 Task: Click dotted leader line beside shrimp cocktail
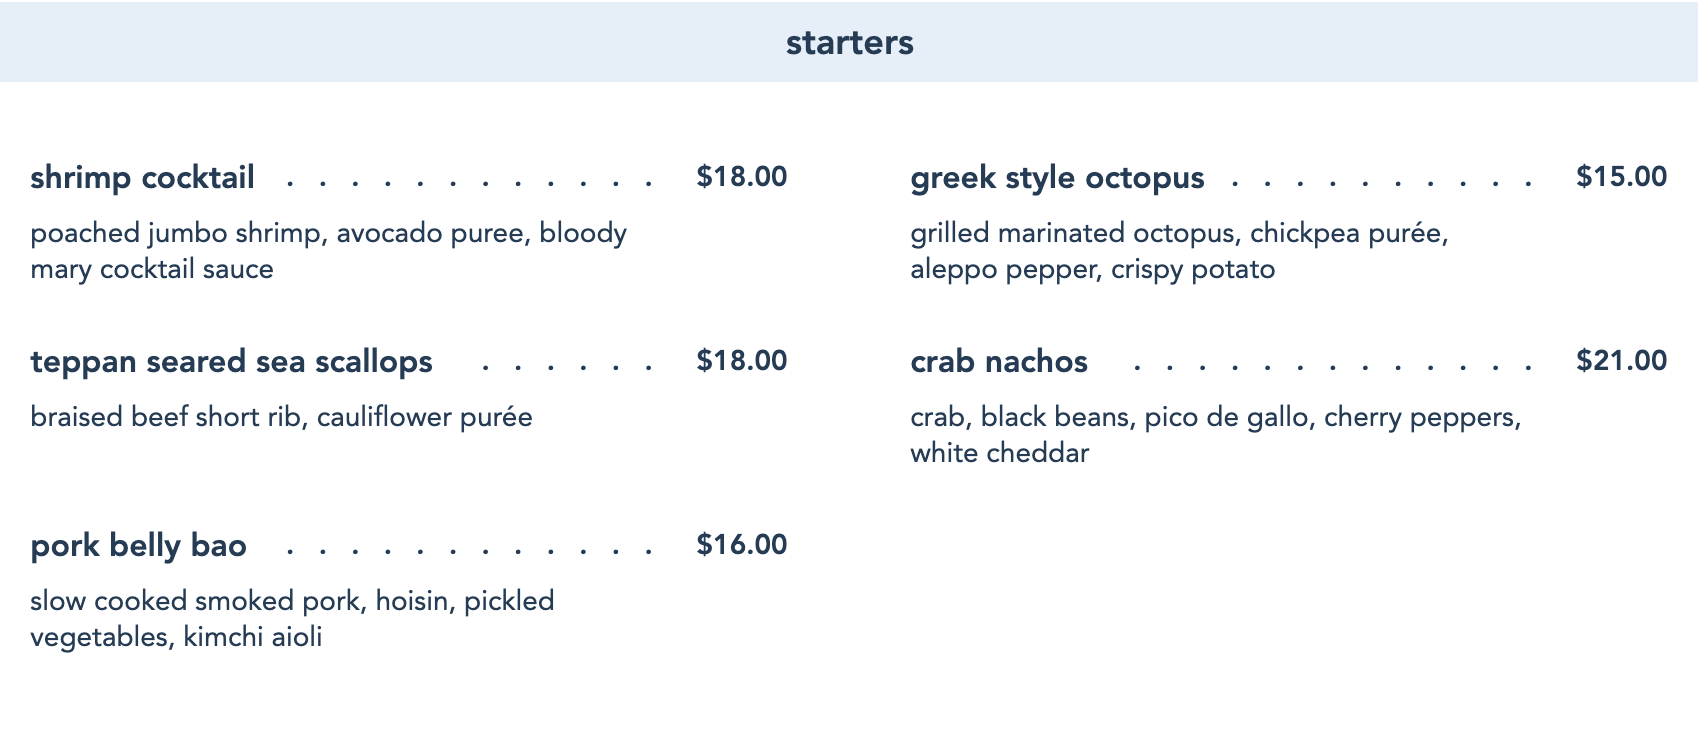coord(469,183)
